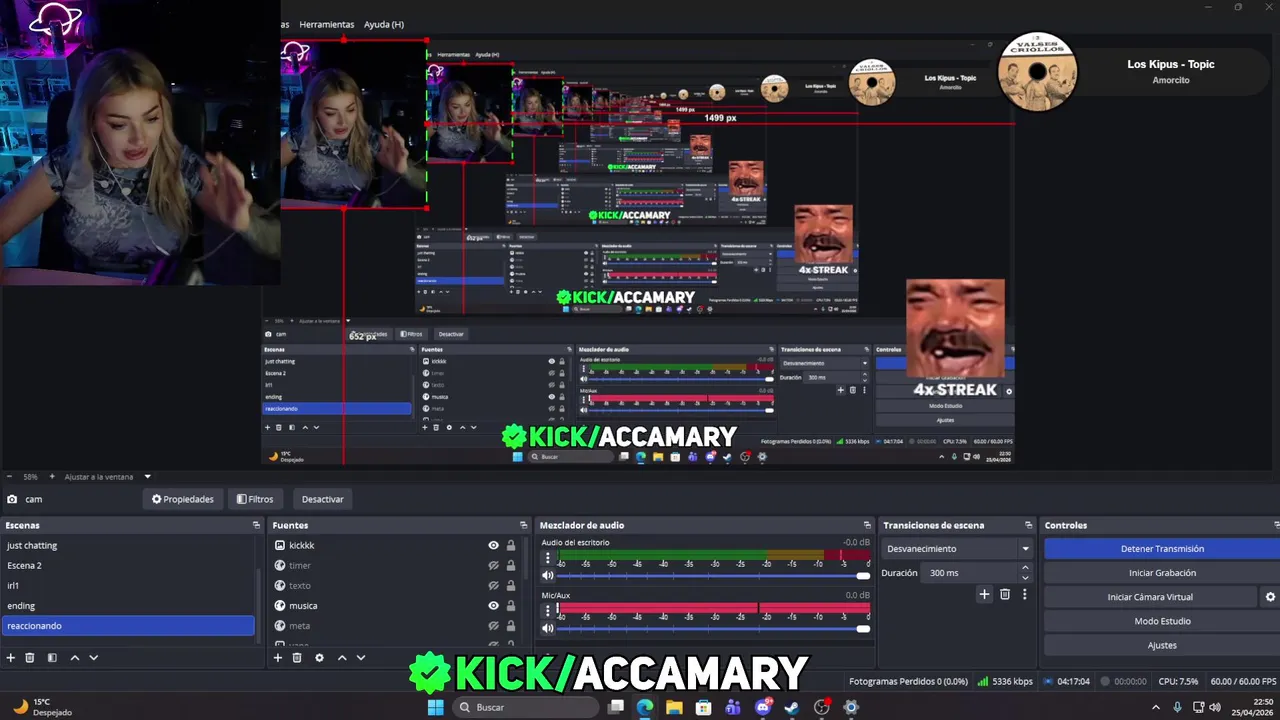Show hidden system tray icons chevron

pos(1156,707)
